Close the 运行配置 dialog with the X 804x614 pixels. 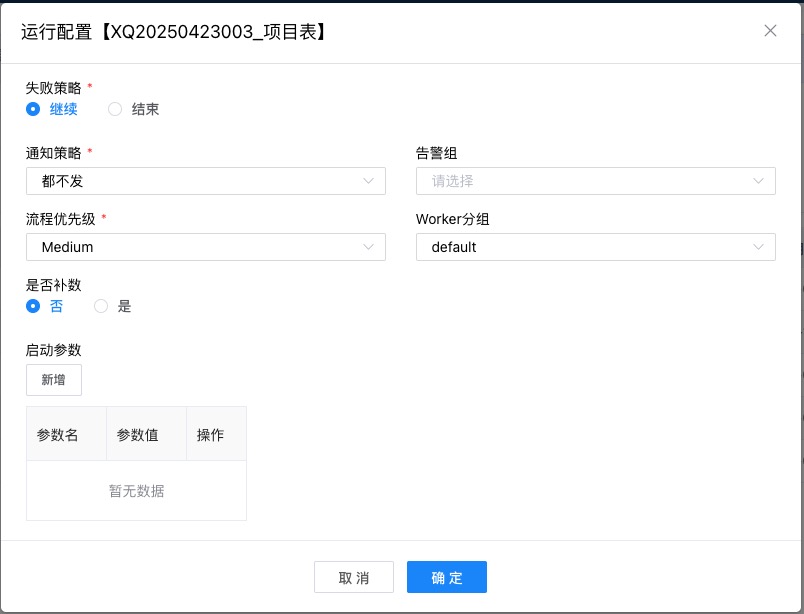tap(770, 31)
